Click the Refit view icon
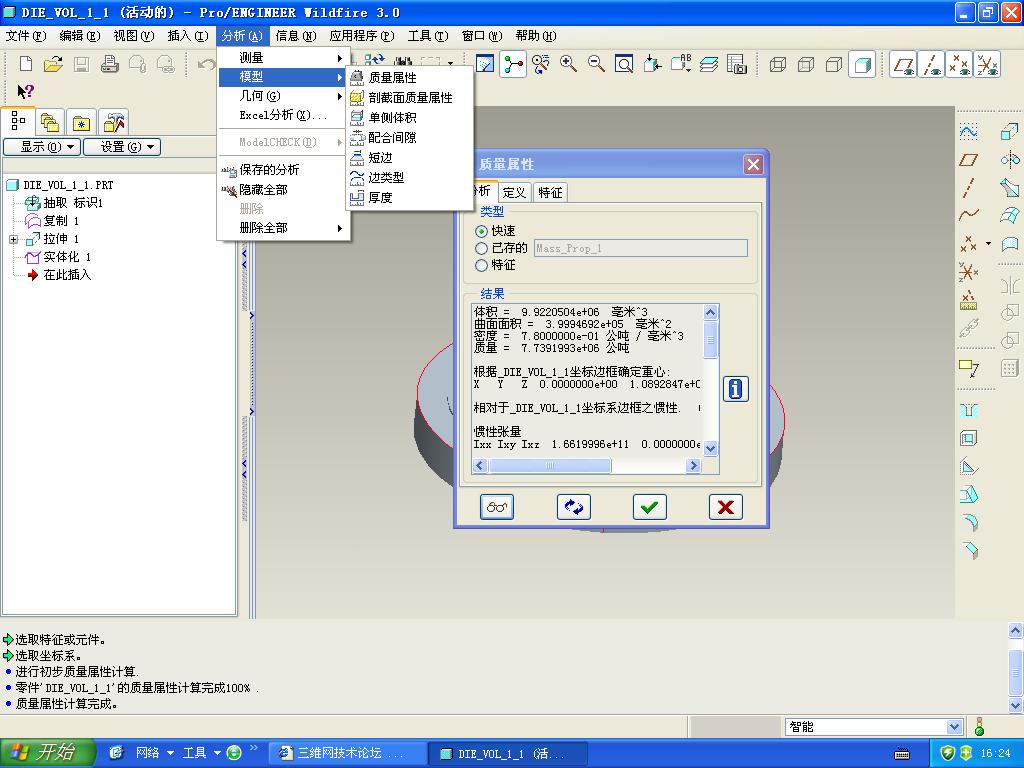 (624, 64)
